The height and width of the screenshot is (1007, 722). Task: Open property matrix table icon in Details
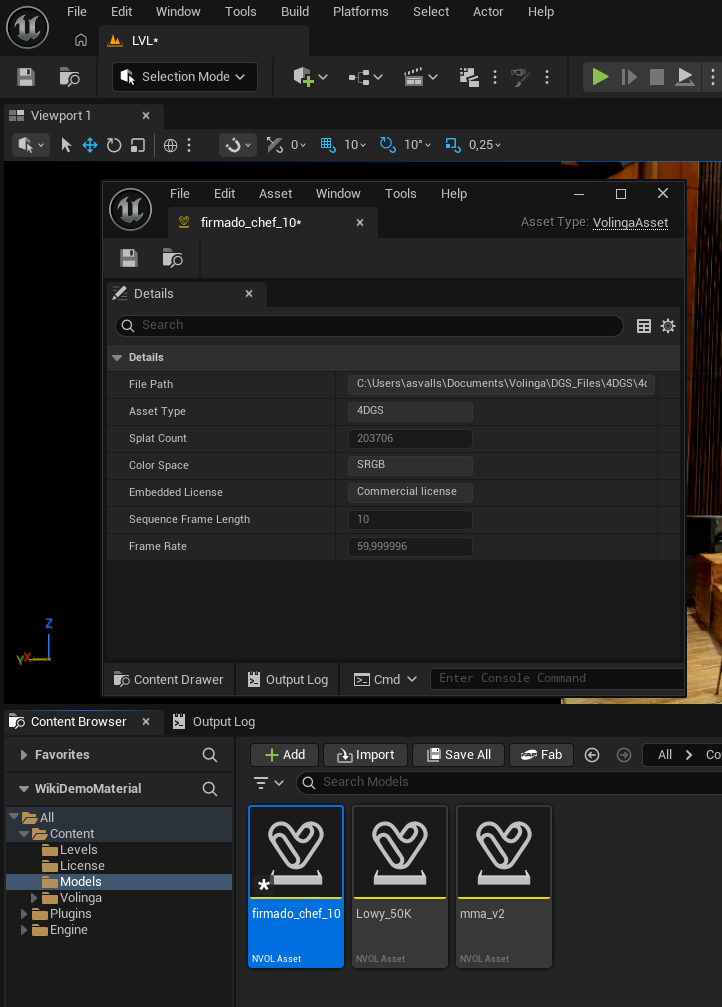644,326
